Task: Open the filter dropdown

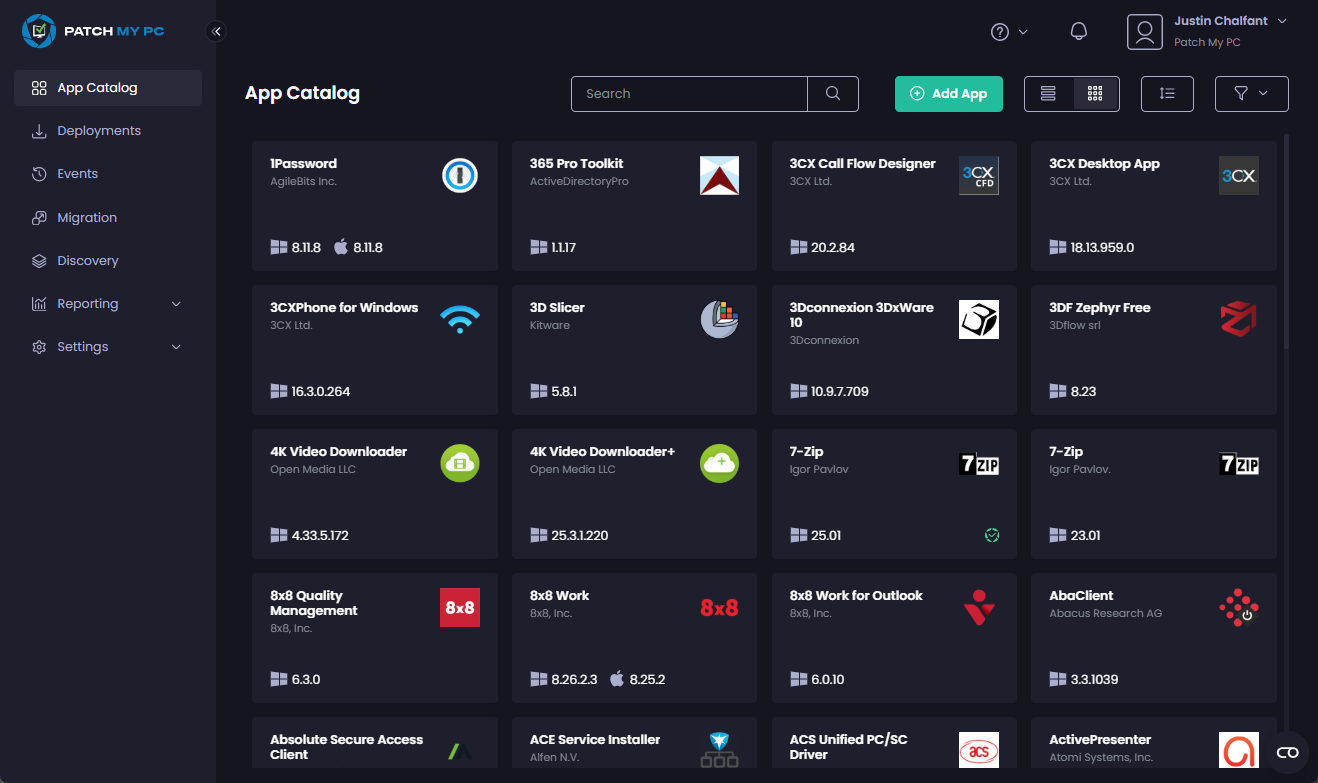Action: click(x=1251, y=93)
